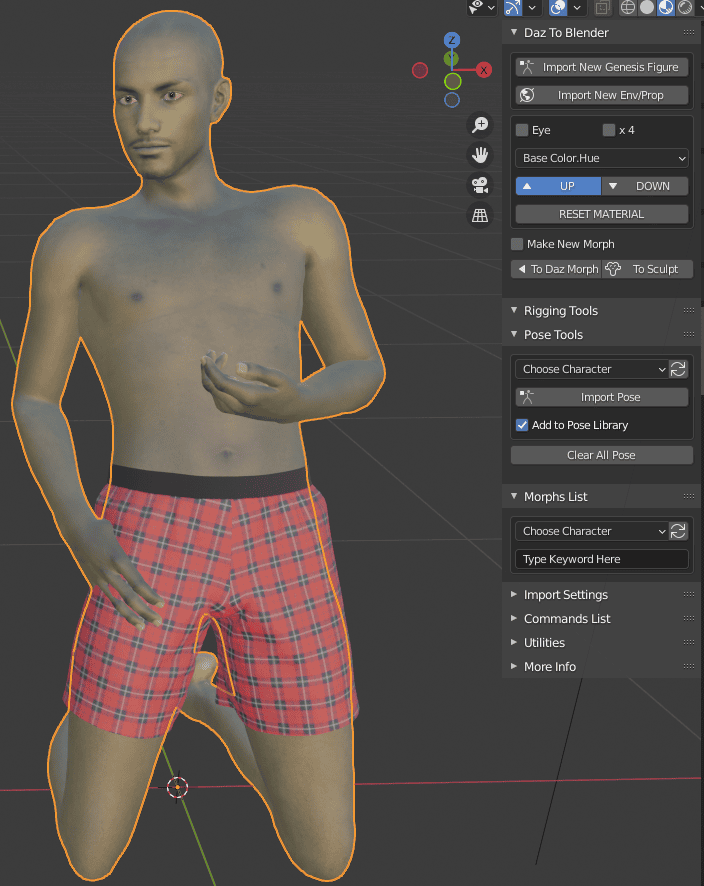The width and height of the screenshot is (704, 886).
Task: Collapse the Rigging Tools panel
Action: pyautogui.click(x=514, y=310)
